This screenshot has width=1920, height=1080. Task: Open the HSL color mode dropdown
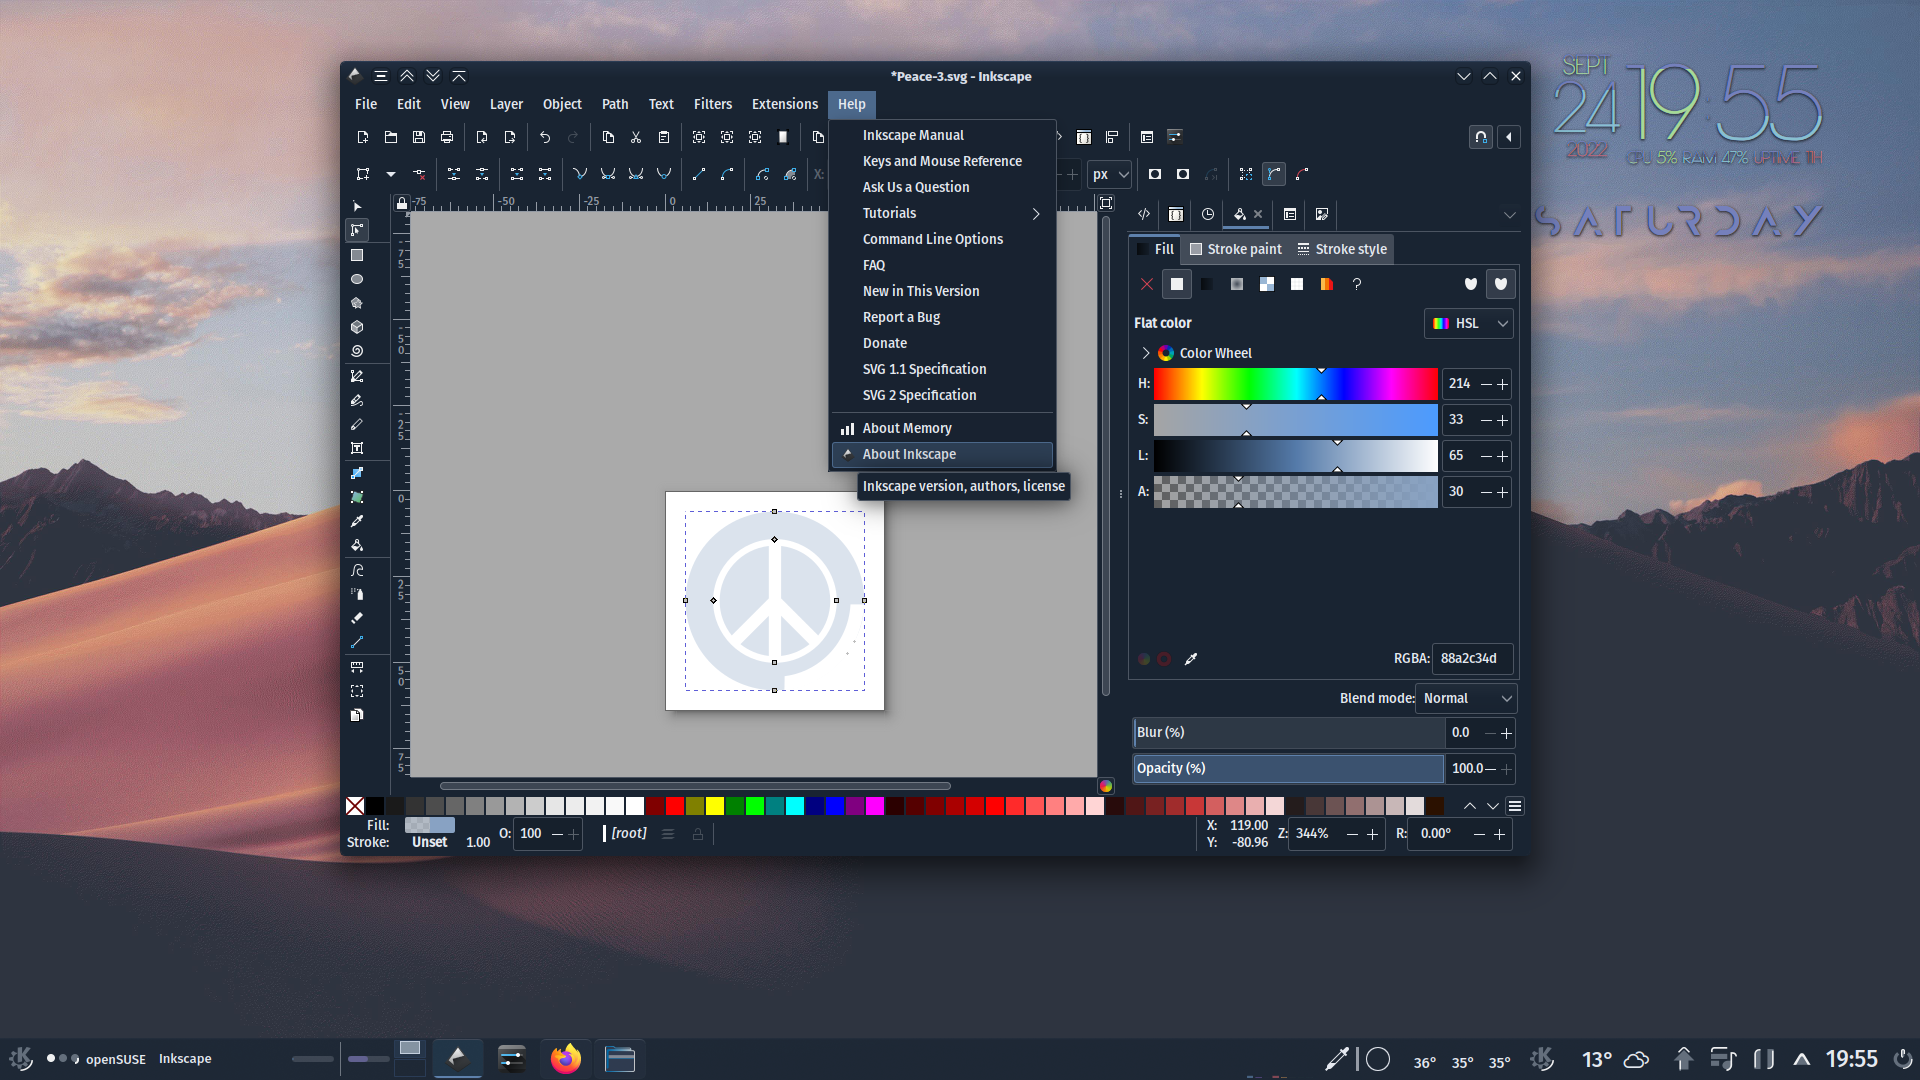(x=1468, y=323)
